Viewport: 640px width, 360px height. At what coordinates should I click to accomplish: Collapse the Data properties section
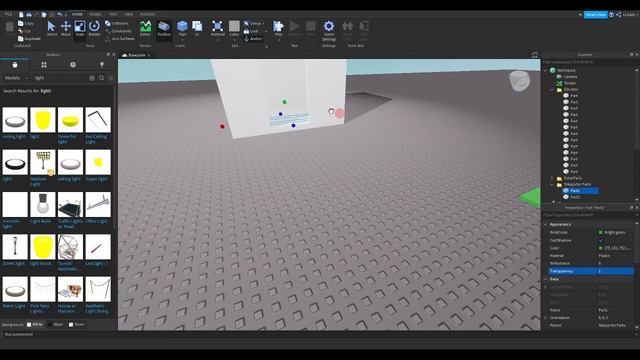tap(545, 279)
